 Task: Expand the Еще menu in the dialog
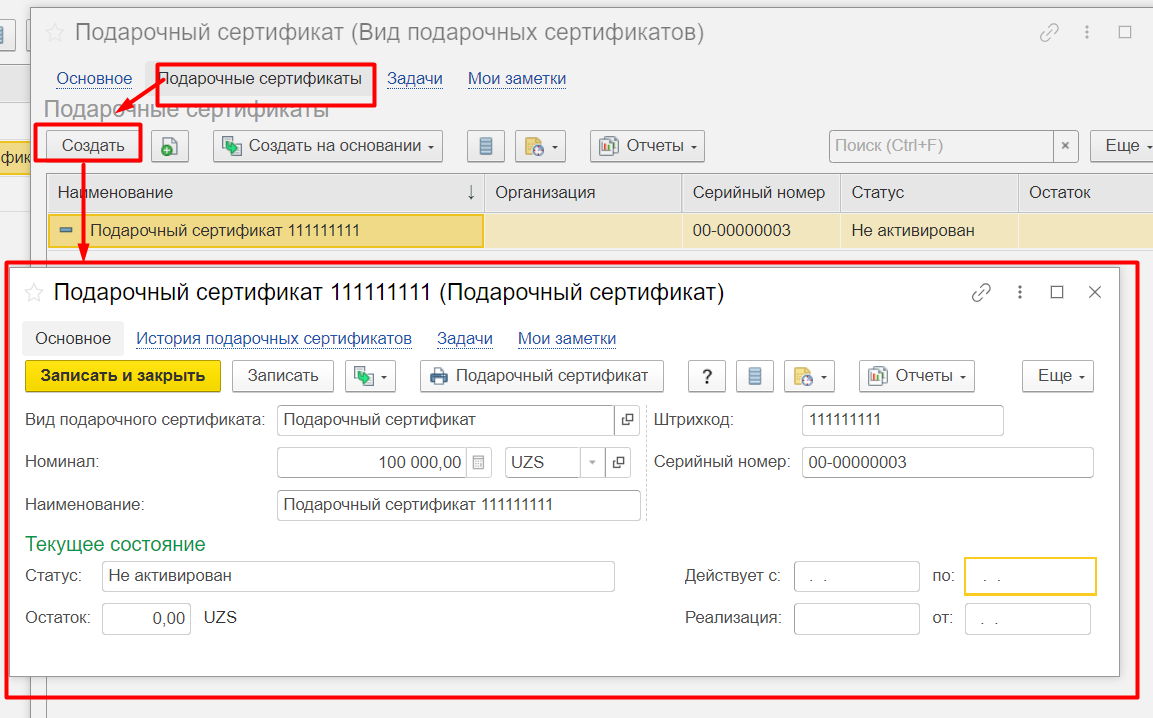pyautogui.click(x=1057, y=376)
